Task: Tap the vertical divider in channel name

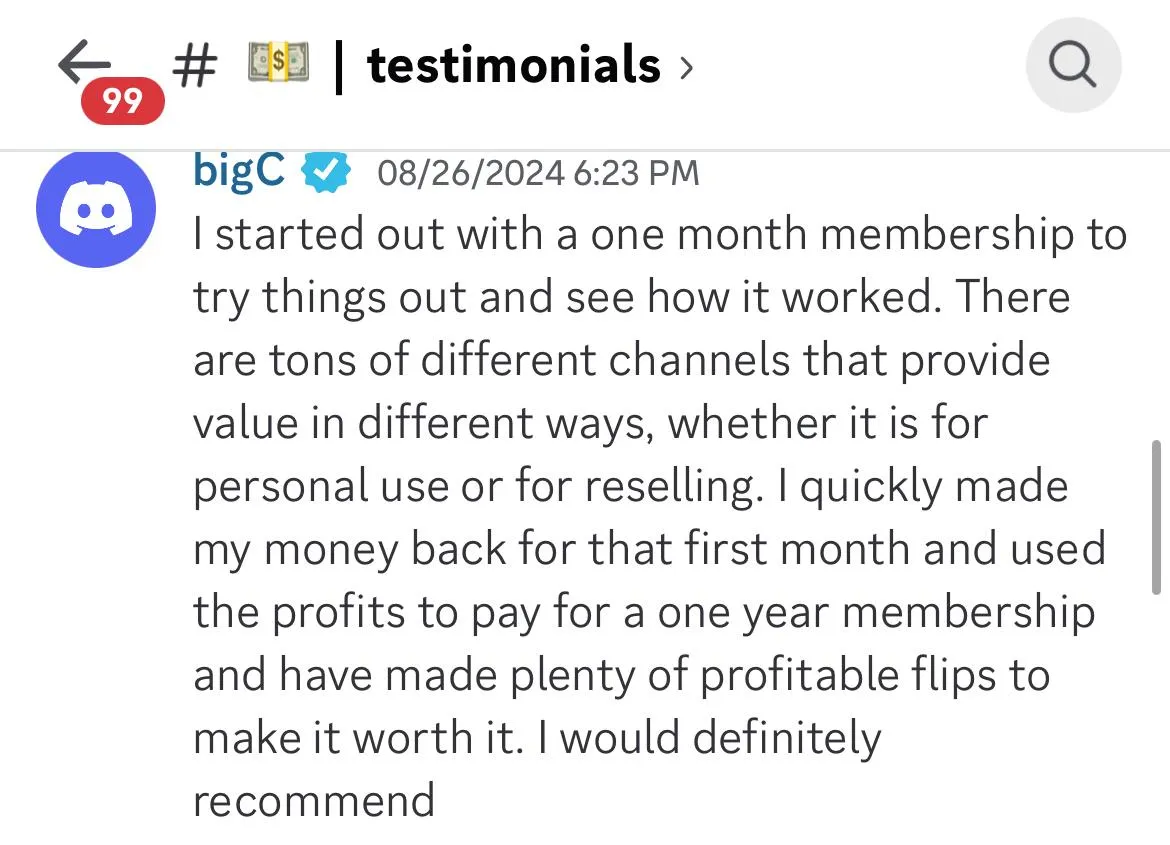Action: [339, 66]
